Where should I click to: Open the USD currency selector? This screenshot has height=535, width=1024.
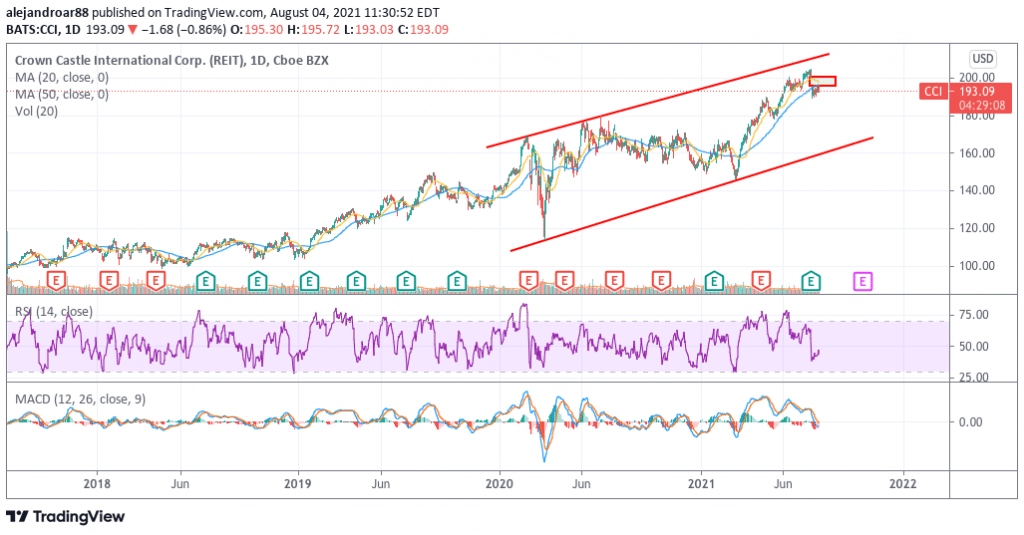tap(982, 59)
